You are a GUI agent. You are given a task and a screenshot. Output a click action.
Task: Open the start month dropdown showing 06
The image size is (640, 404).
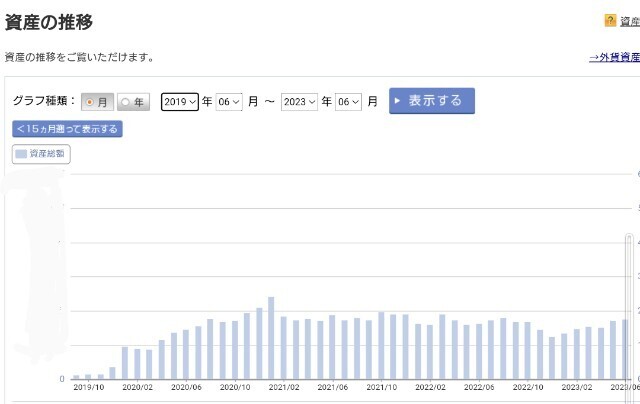point(229,102)
